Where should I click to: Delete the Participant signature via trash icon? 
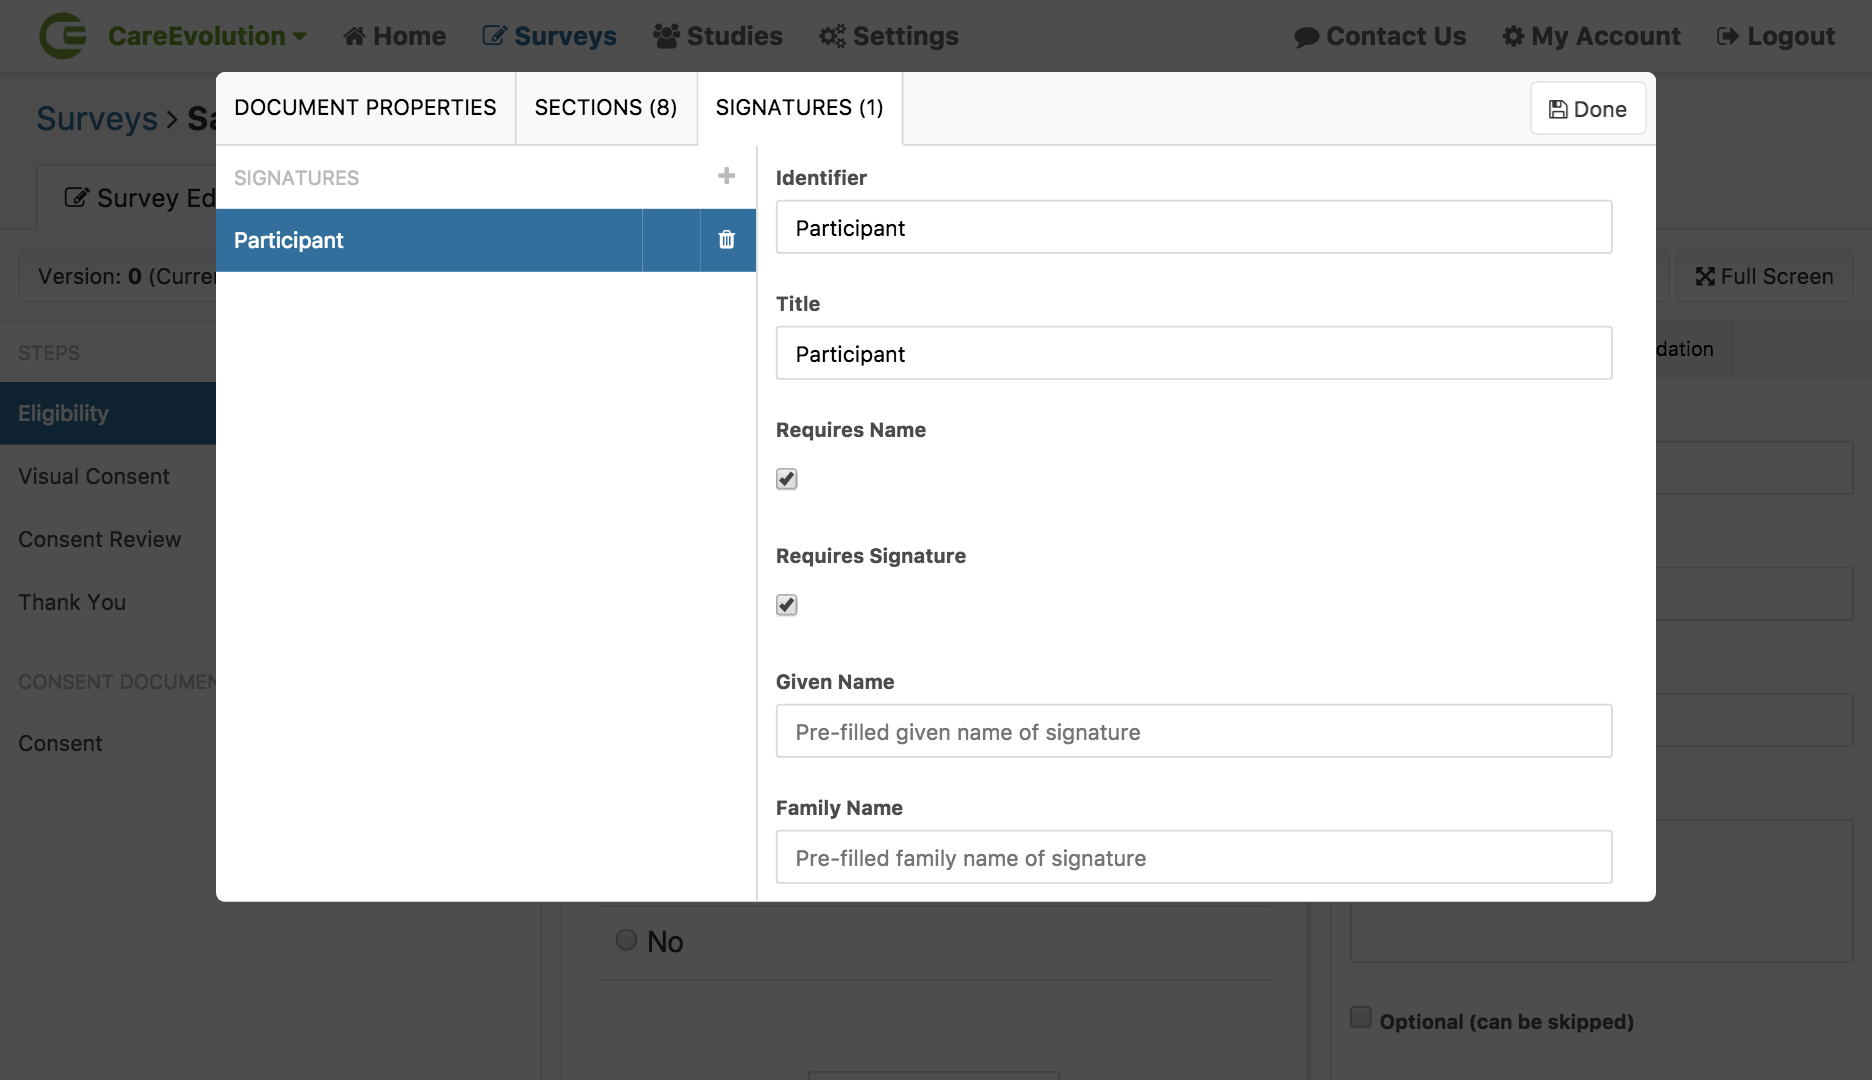[x=726, y=240]
